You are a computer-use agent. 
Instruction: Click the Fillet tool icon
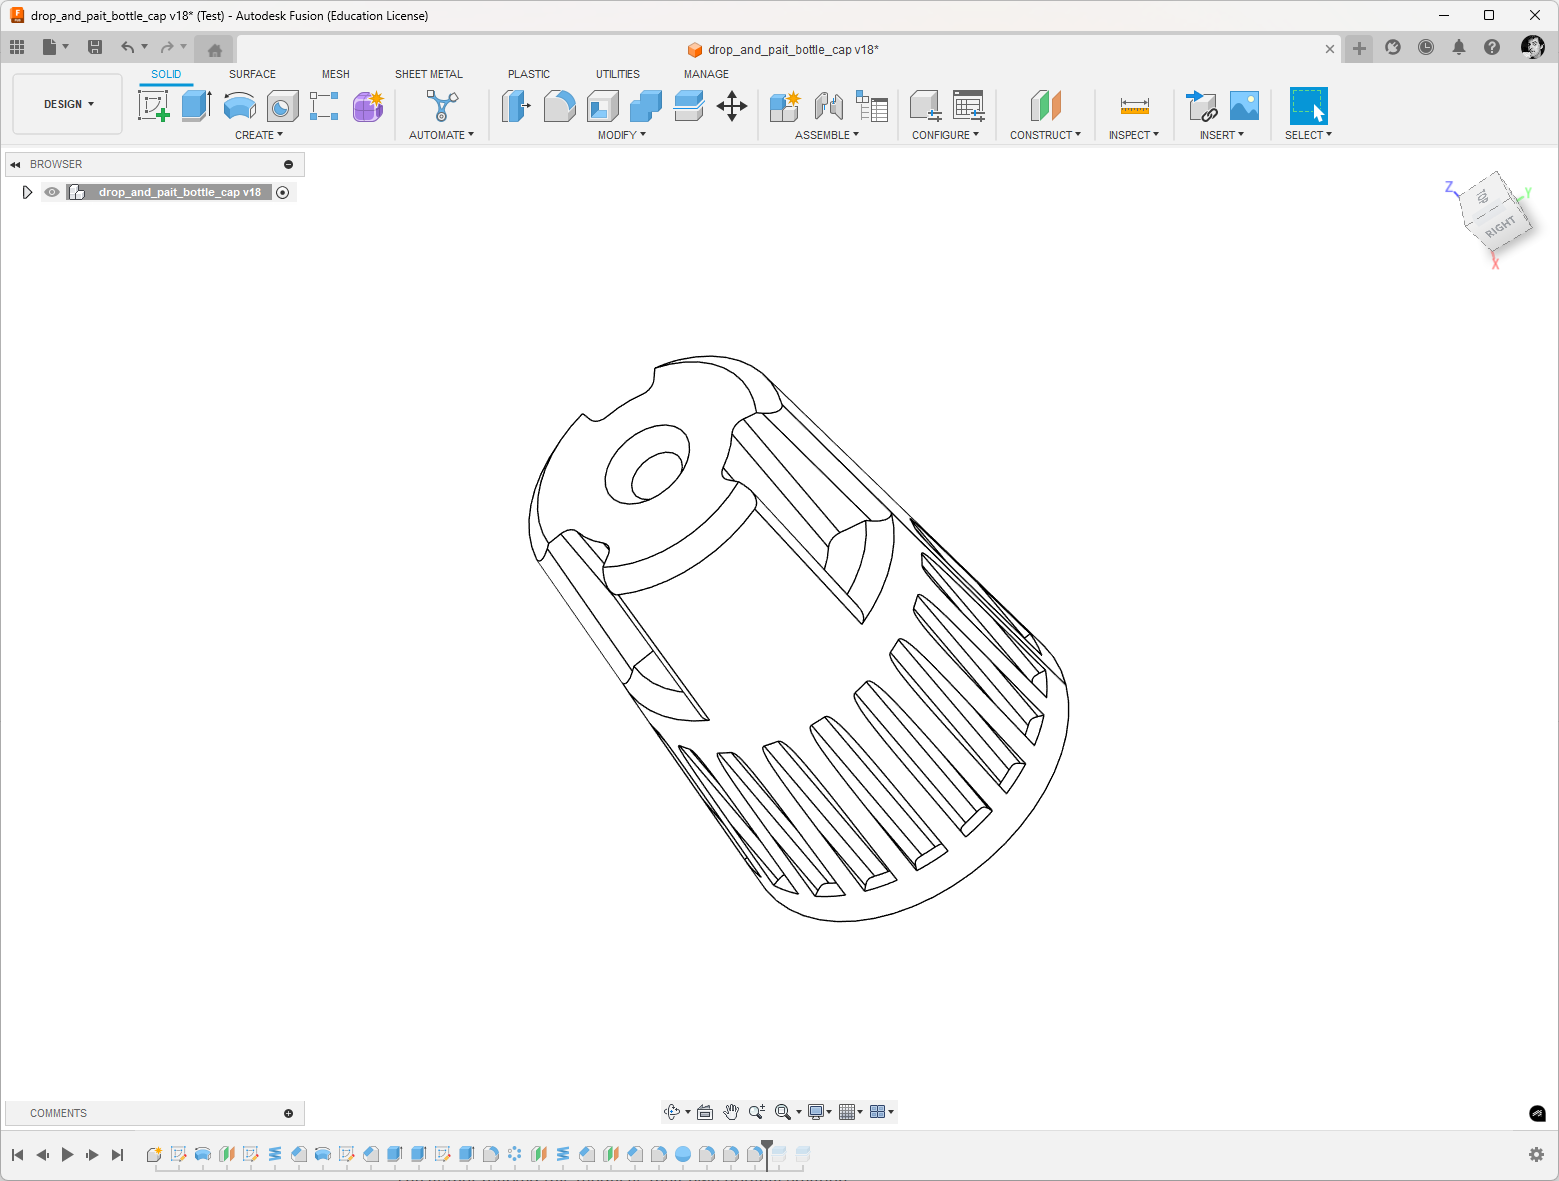(559, 106)
